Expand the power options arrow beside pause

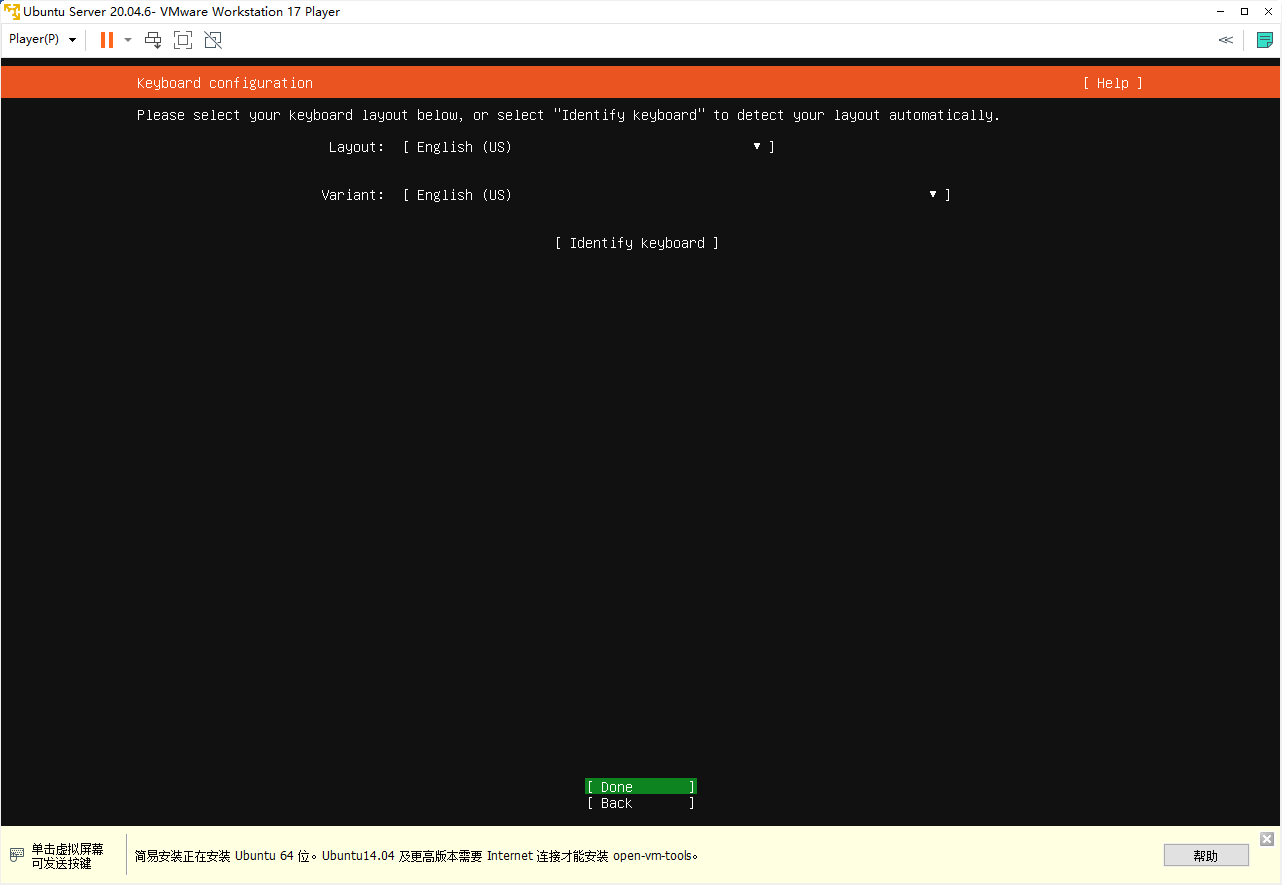pyautogui.click(x=128, y=40)
